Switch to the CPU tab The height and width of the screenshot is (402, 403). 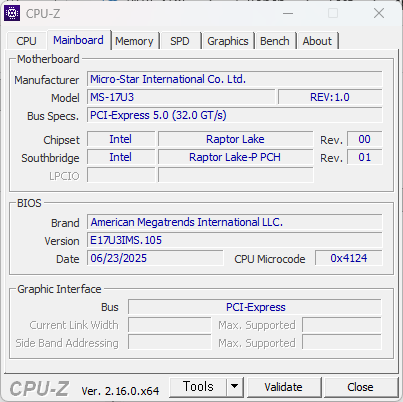[x=26, y=41]
